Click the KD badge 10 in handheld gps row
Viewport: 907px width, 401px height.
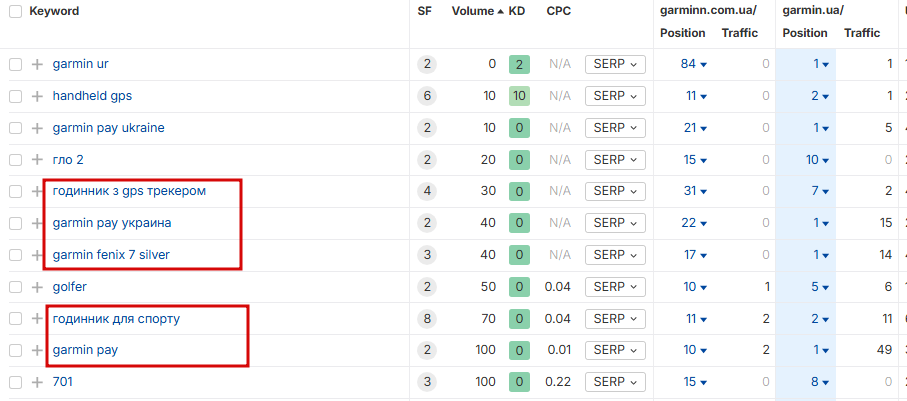(x=519, y=96)
